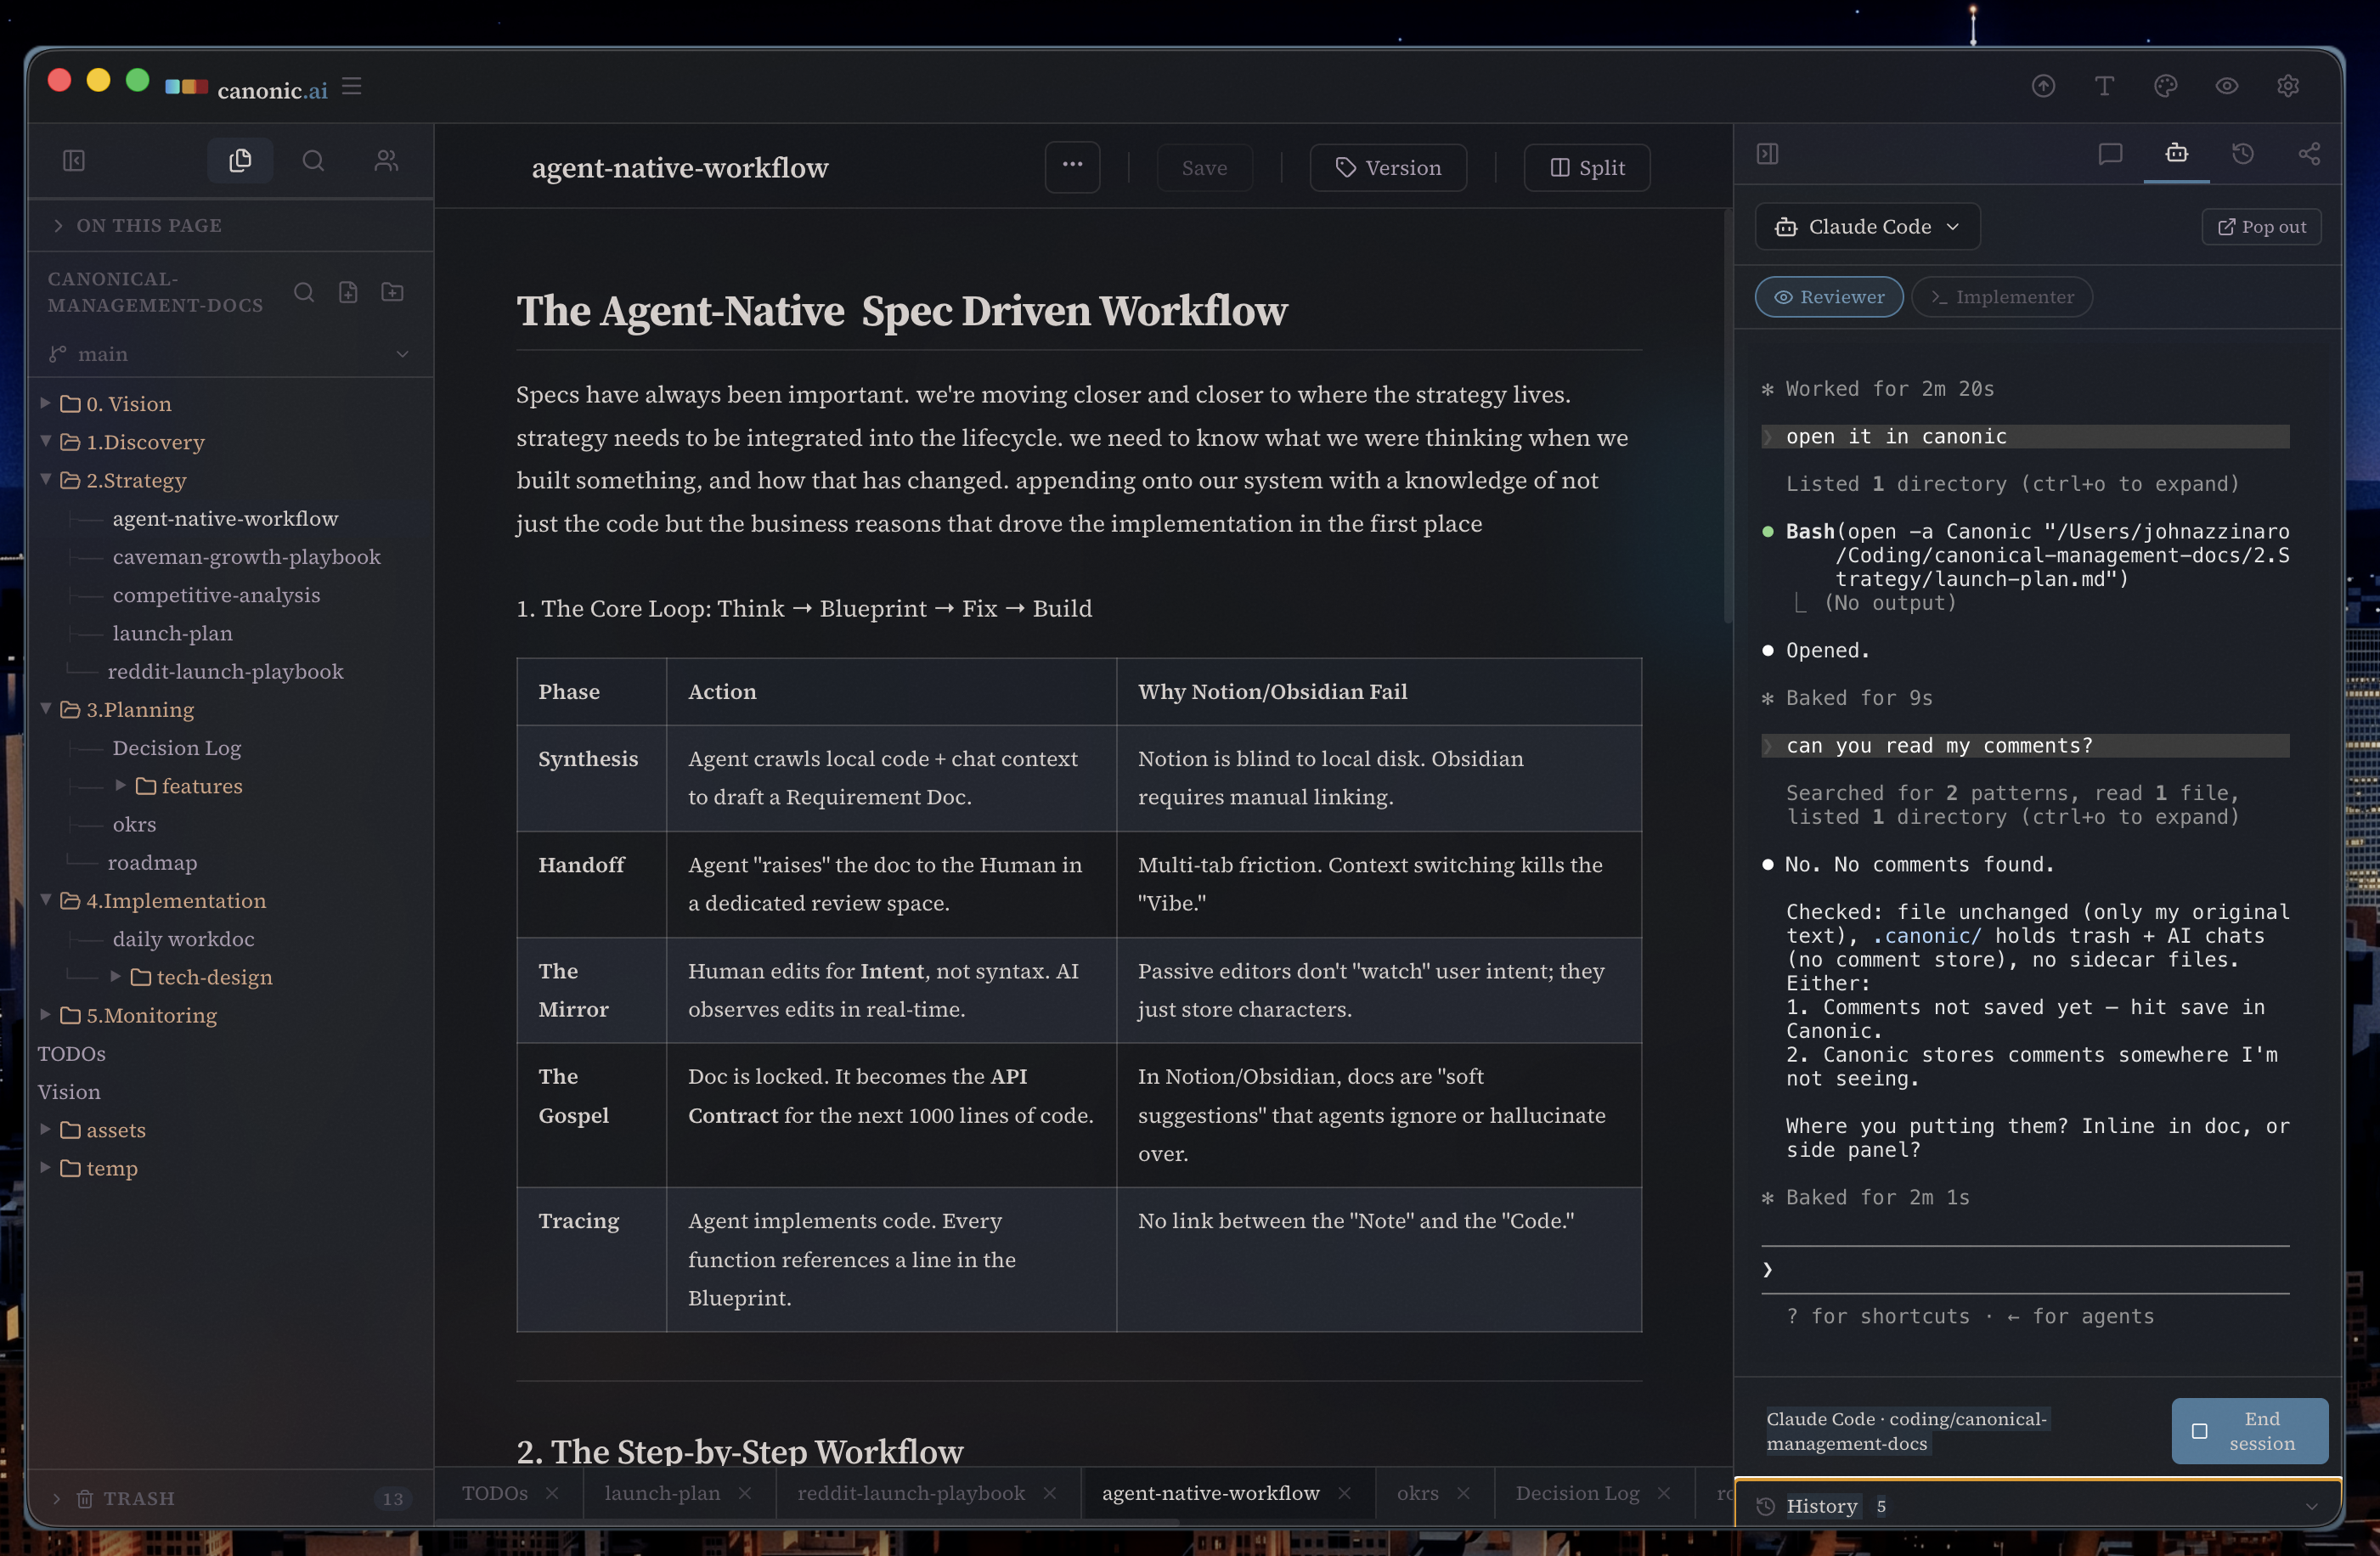The image size is (2380, 1556).
Task: Open the Claude Code agent dropdown
Action: pyautogui.click(x=1867, y=227)
